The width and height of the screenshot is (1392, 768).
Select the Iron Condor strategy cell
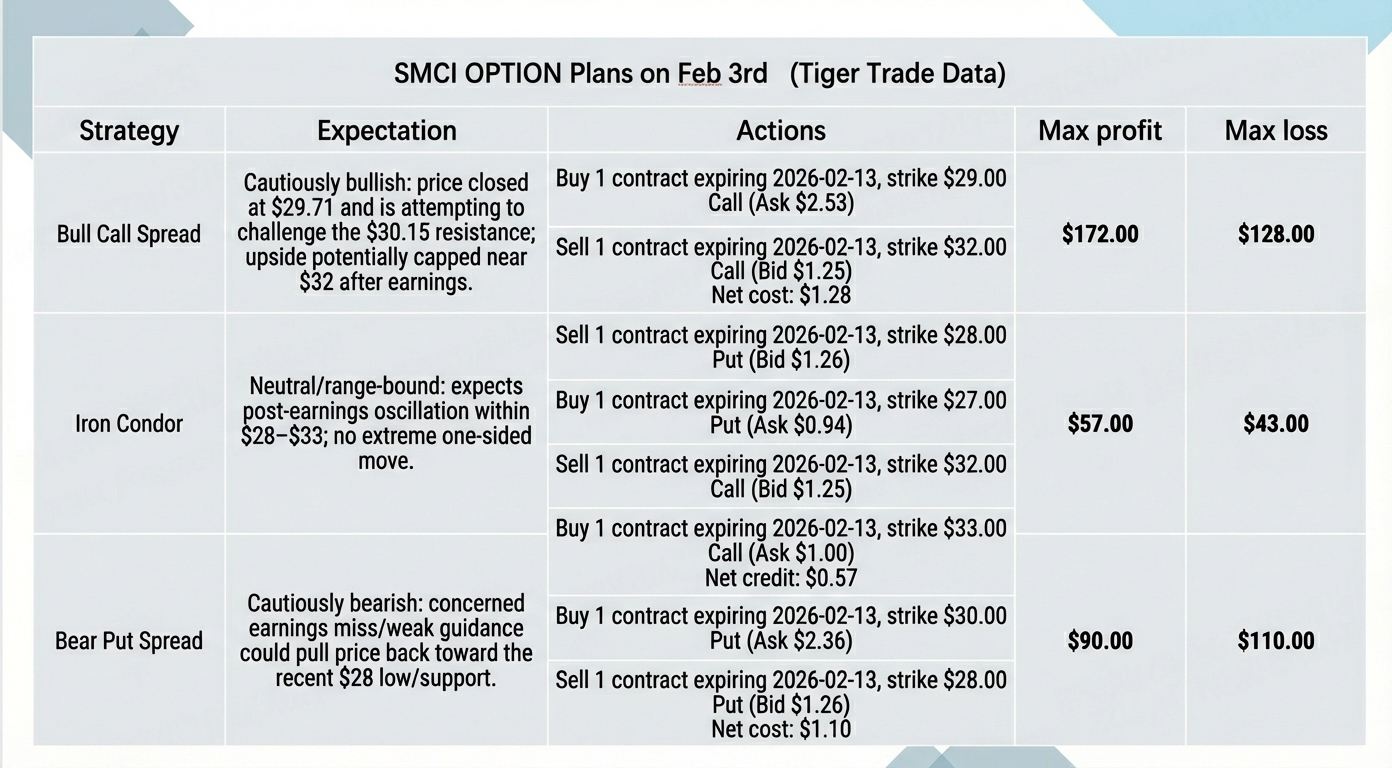click(x=129, y=424)
